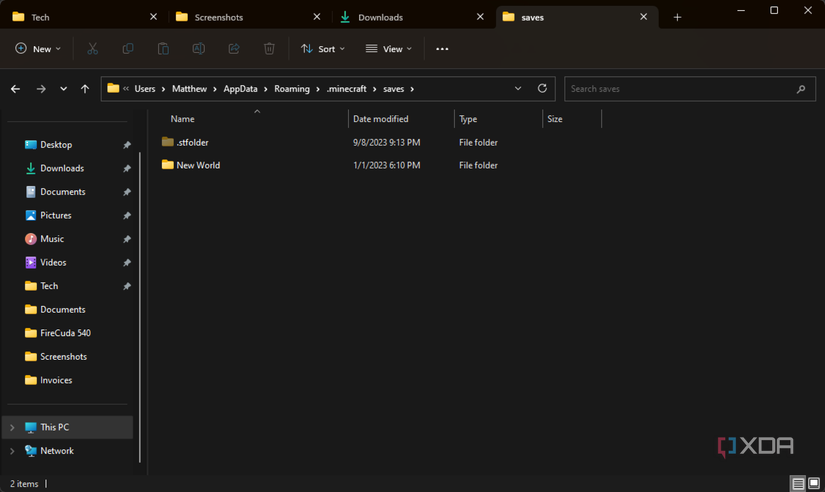Click the Copy icon in toolbar
The height and width of the screenshot is (492, 825).
click(128, 49)
